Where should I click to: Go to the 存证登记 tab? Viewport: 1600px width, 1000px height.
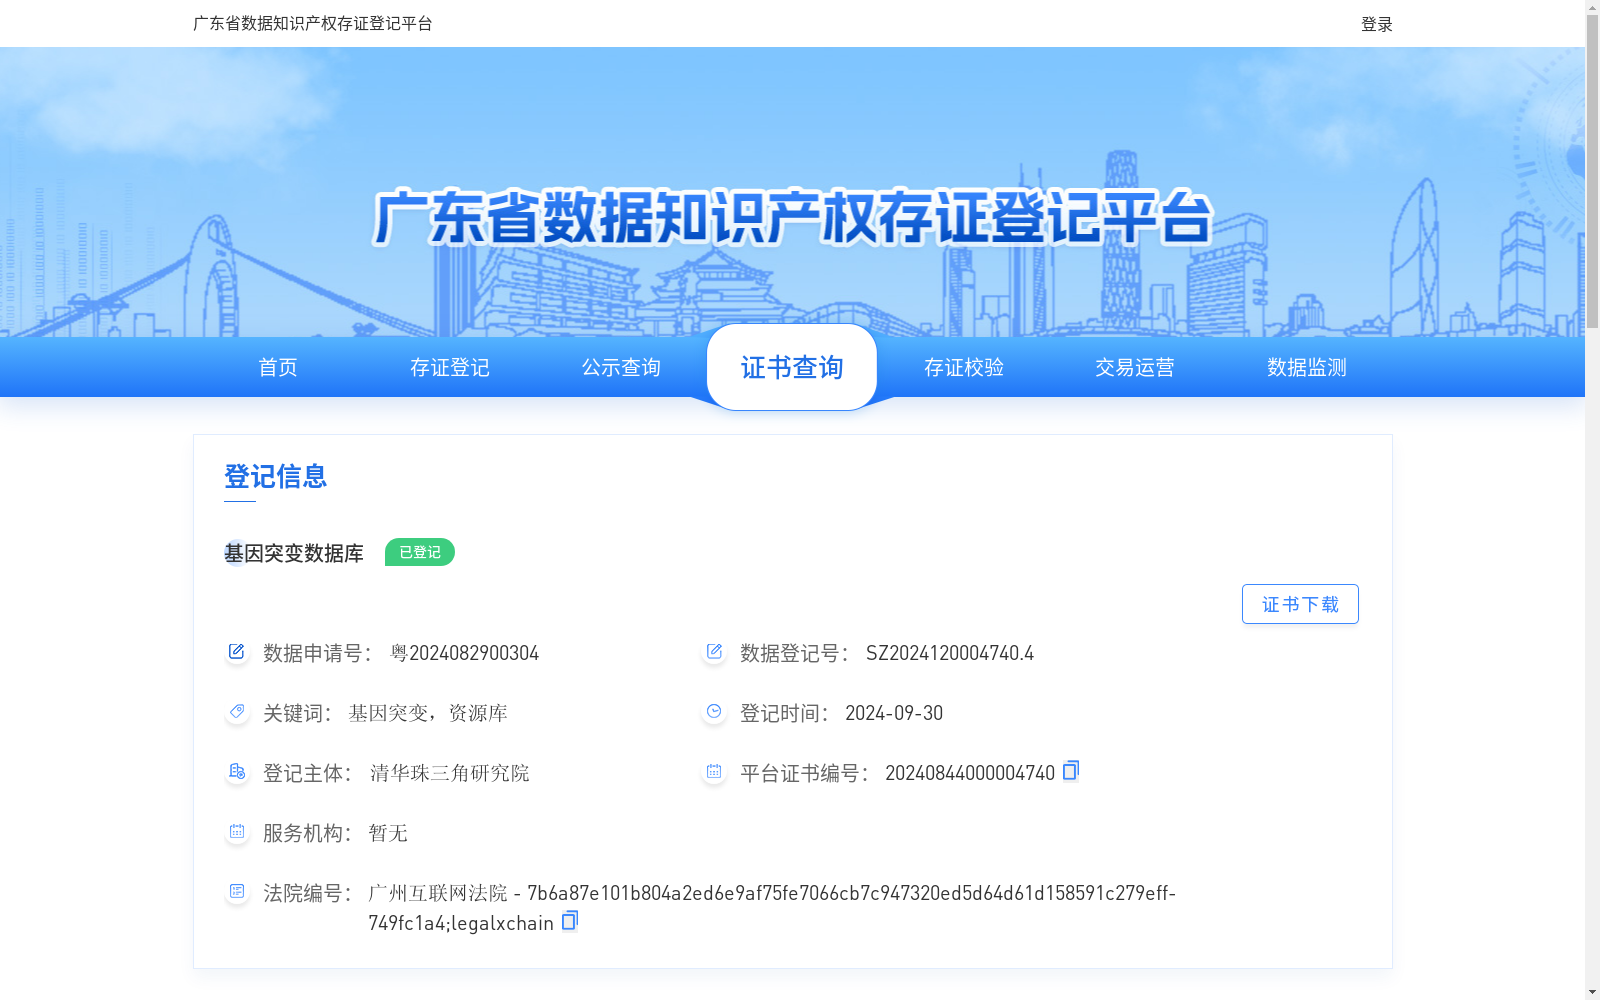point(450,367)
